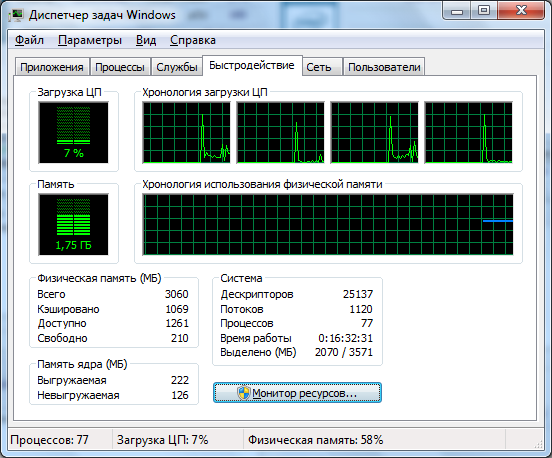Viewport: 552px width, 458px height.
Task: Select the Быстродействие tab
Action: (x=252, y=65)
